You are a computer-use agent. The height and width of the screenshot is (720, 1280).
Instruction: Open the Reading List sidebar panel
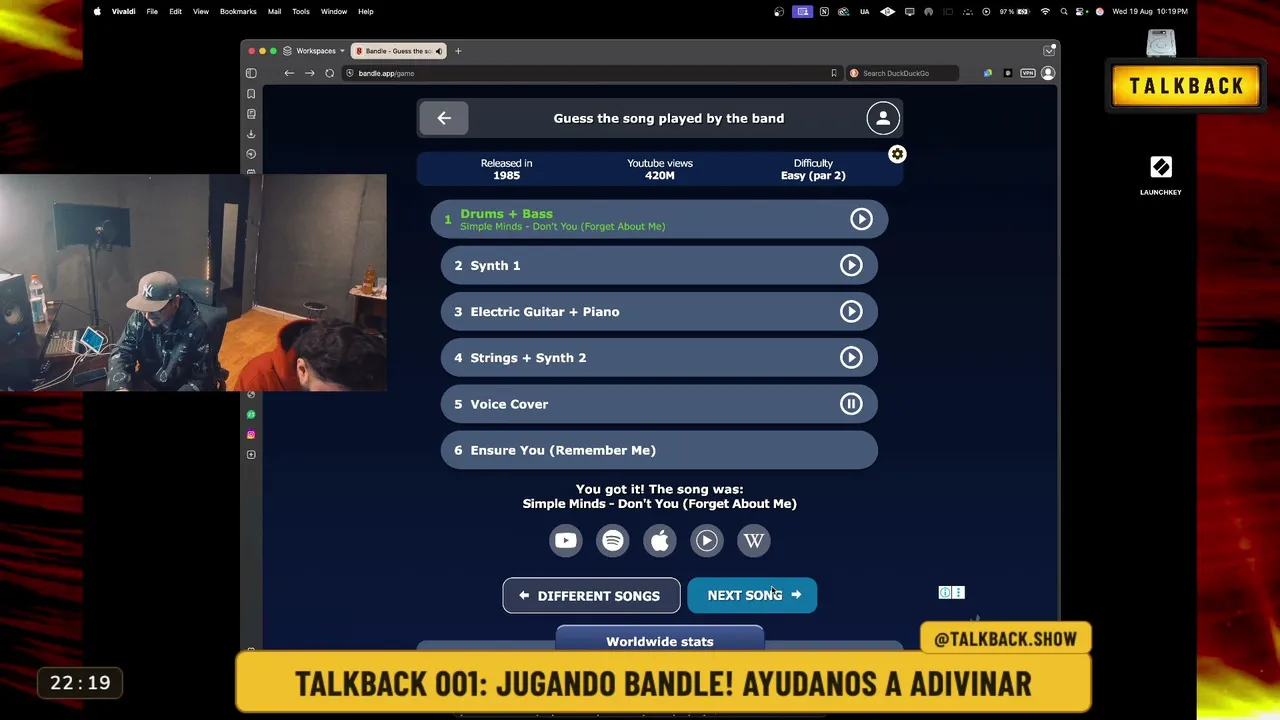(x=251, y=114)
